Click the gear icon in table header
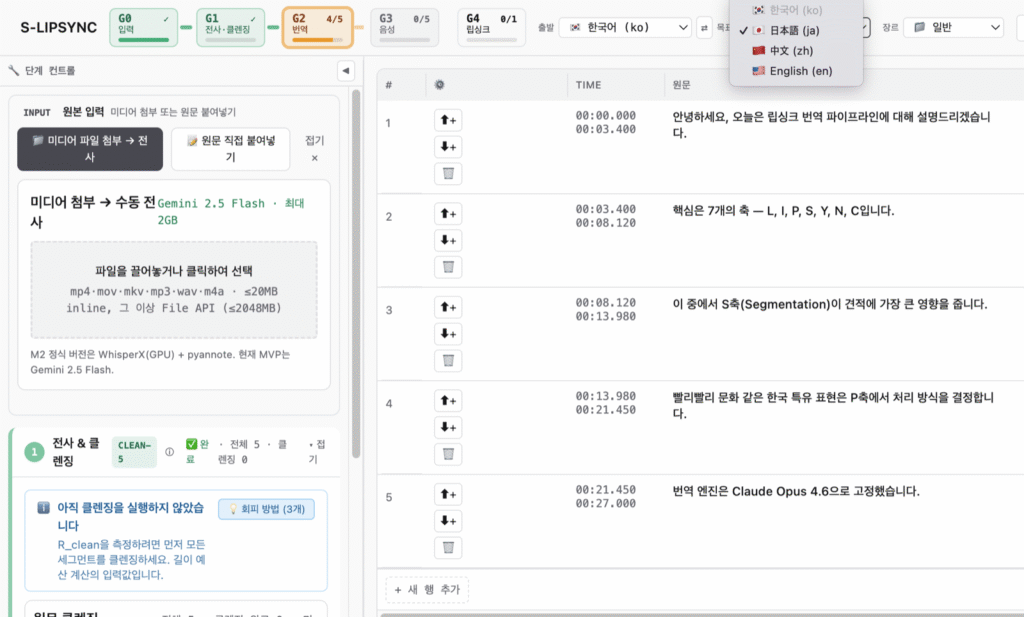The height and width of the screenshot is (617, 1024). 440,84
